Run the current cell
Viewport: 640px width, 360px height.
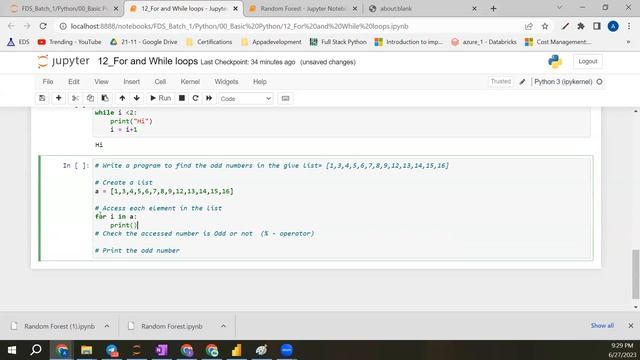pyautogui.click(x=160, y=98)
